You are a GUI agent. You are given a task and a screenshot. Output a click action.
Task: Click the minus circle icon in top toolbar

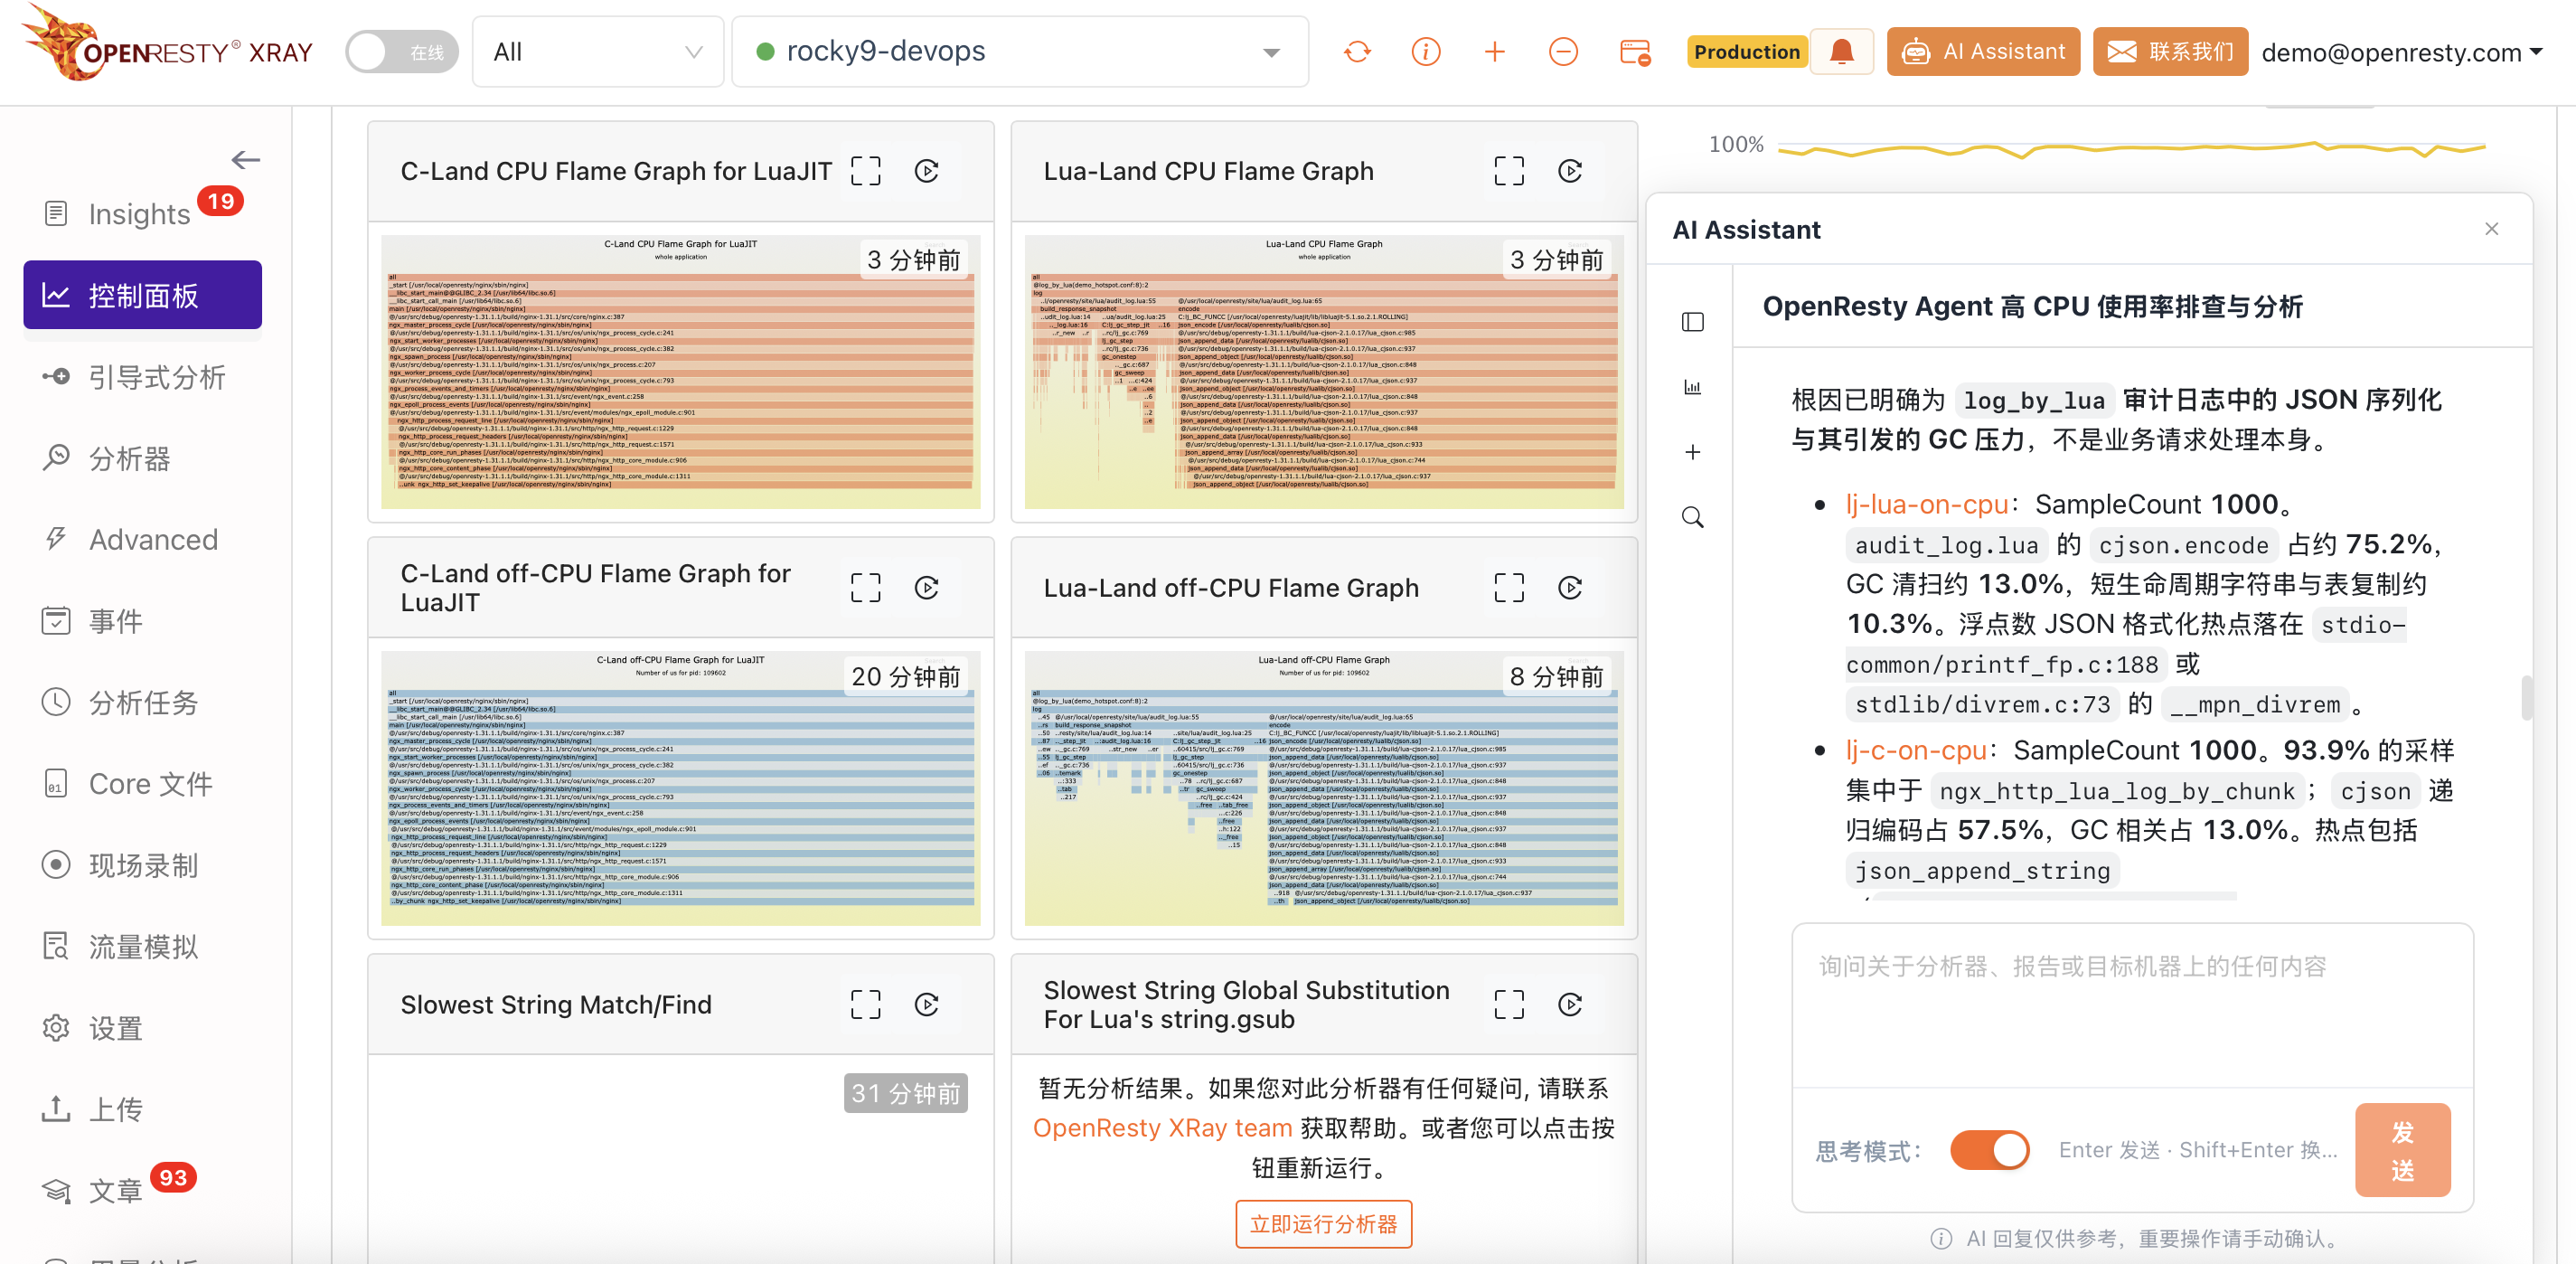[1563, 52]
